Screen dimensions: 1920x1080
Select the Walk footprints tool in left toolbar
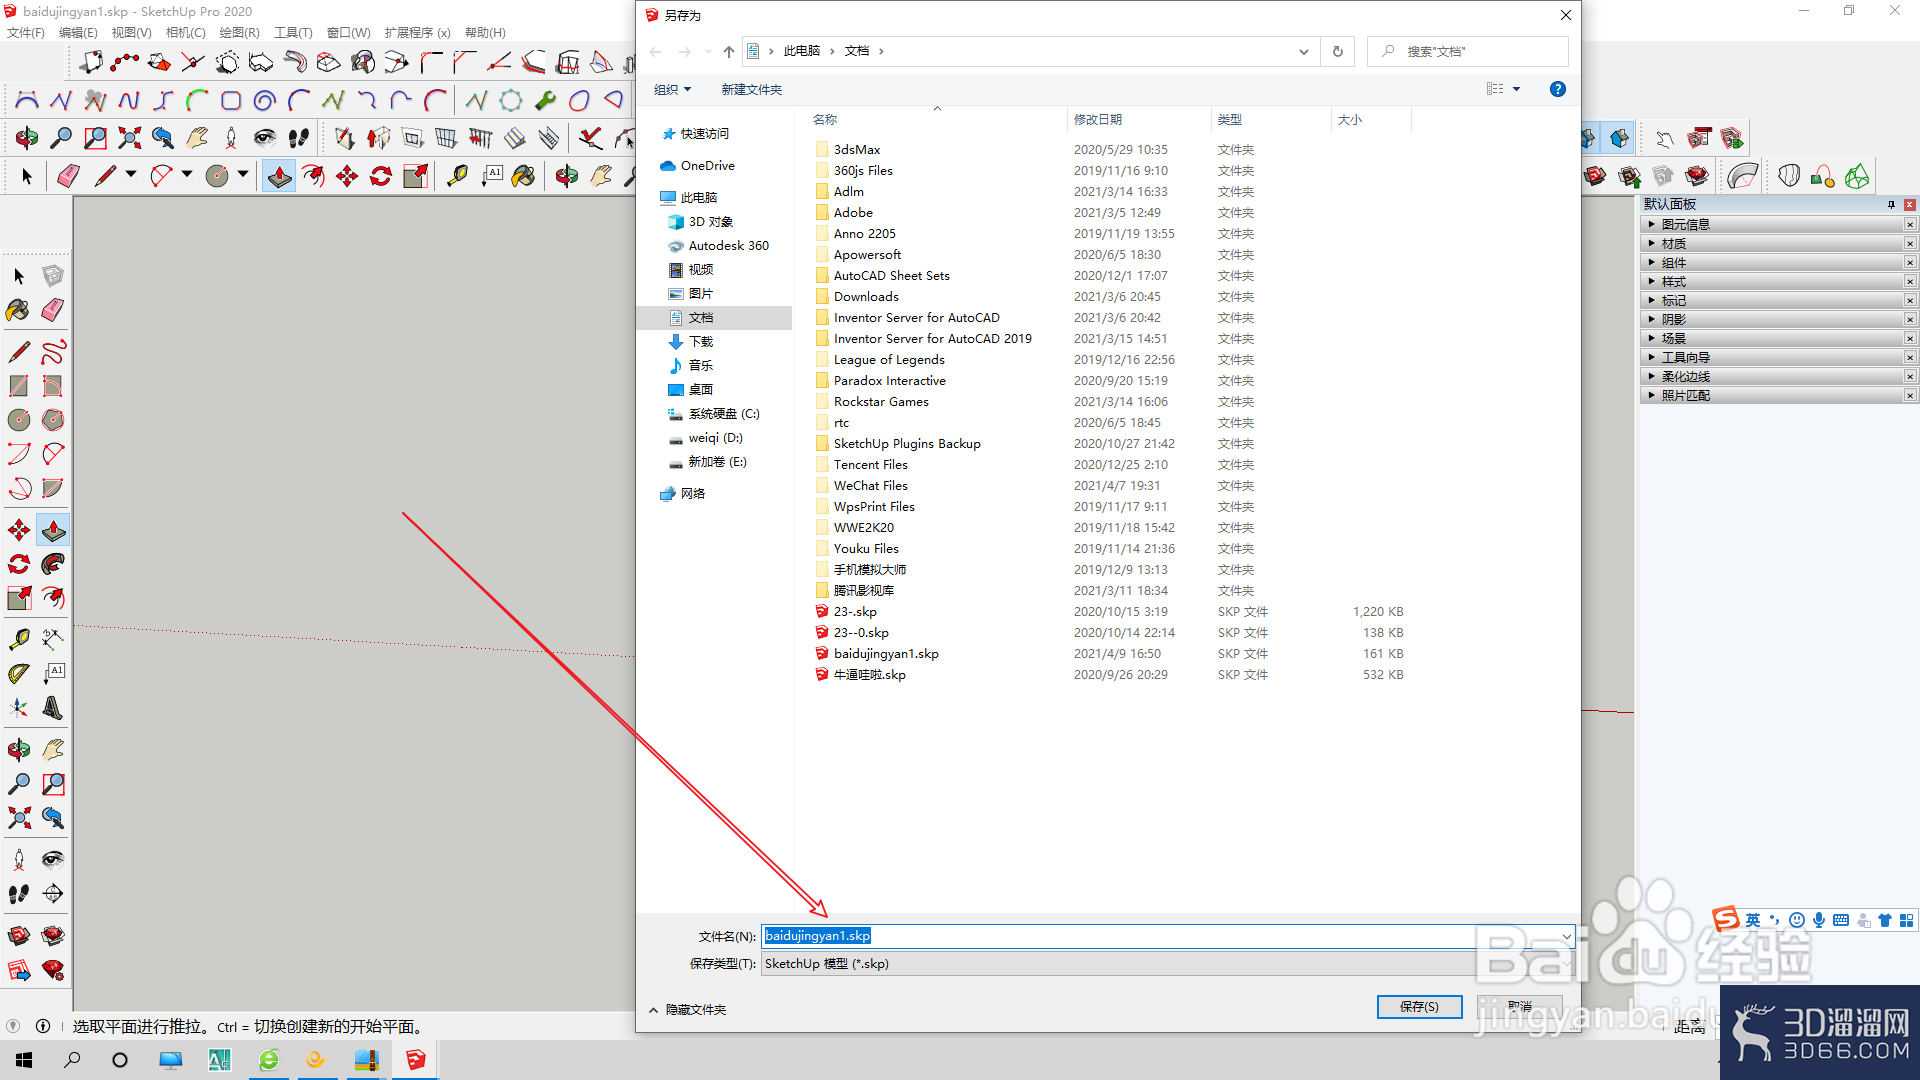[x=19, y=893]
